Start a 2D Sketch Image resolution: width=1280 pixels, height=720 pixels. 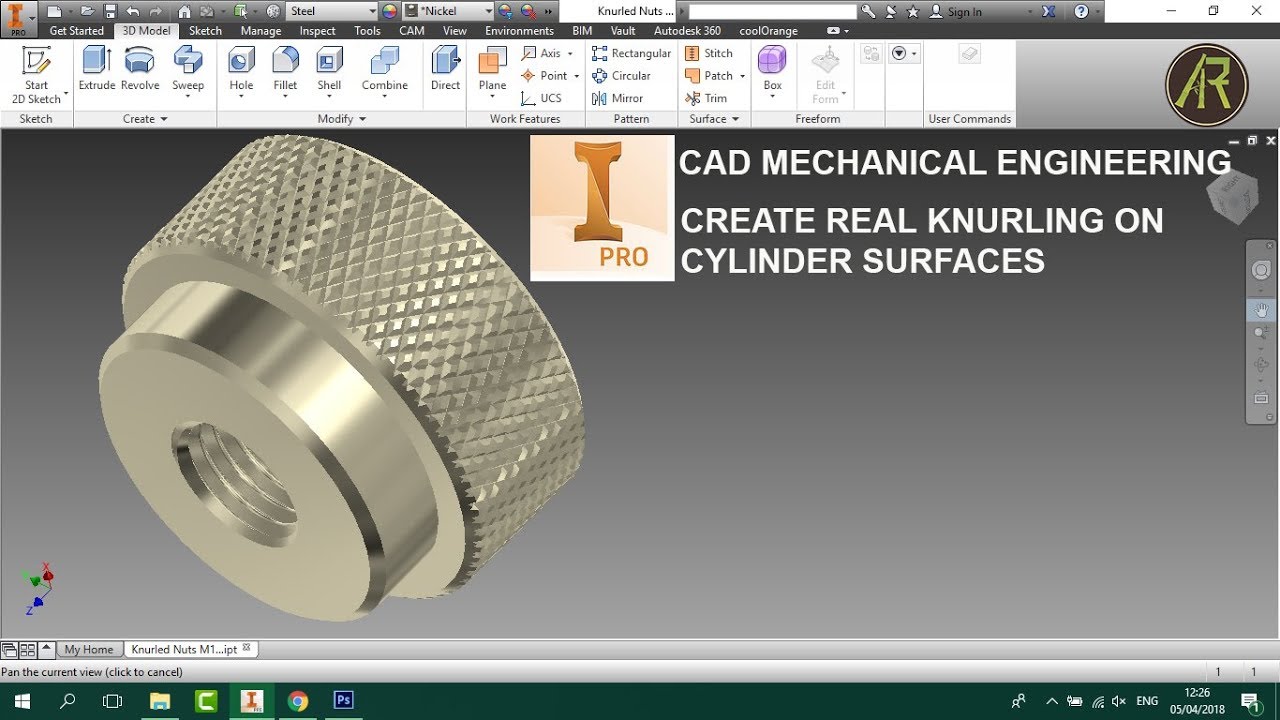click(x=37, y=75)
